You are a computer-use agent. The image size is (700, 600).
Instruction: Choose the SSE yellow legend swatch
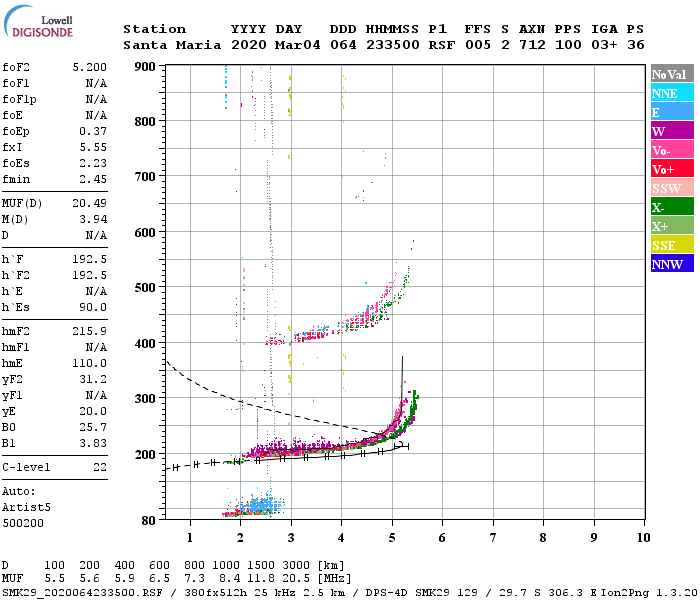[672, 245]
